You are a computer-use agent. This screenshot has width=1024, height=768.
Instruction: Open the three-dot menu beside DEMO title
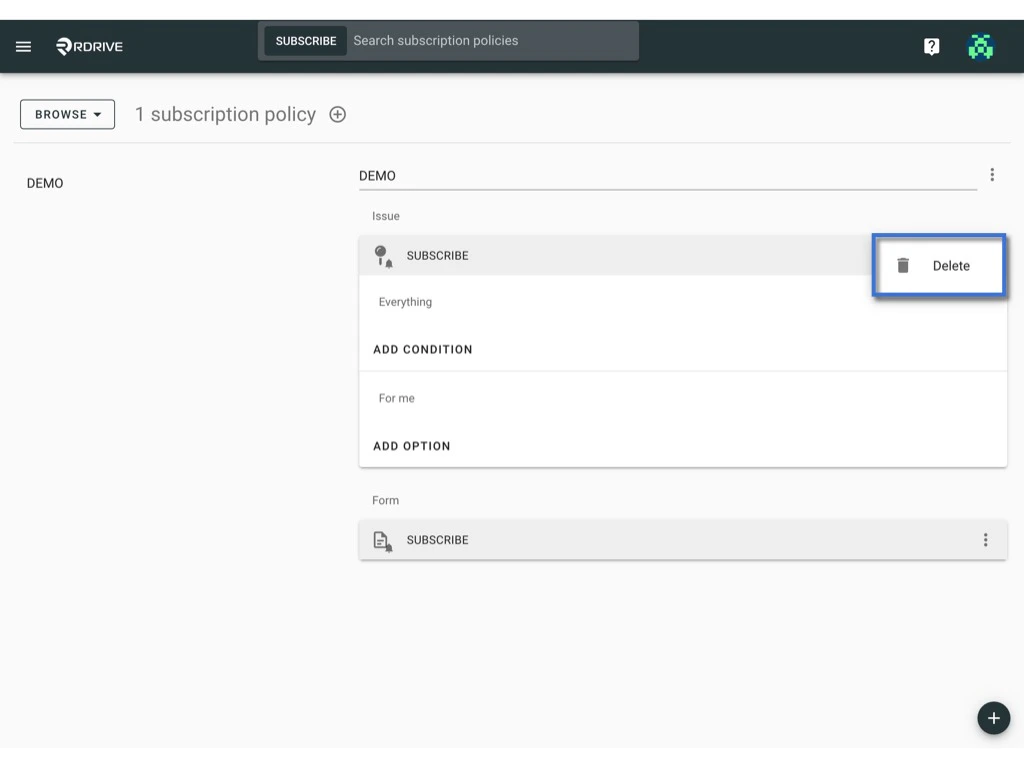(992, 174)
